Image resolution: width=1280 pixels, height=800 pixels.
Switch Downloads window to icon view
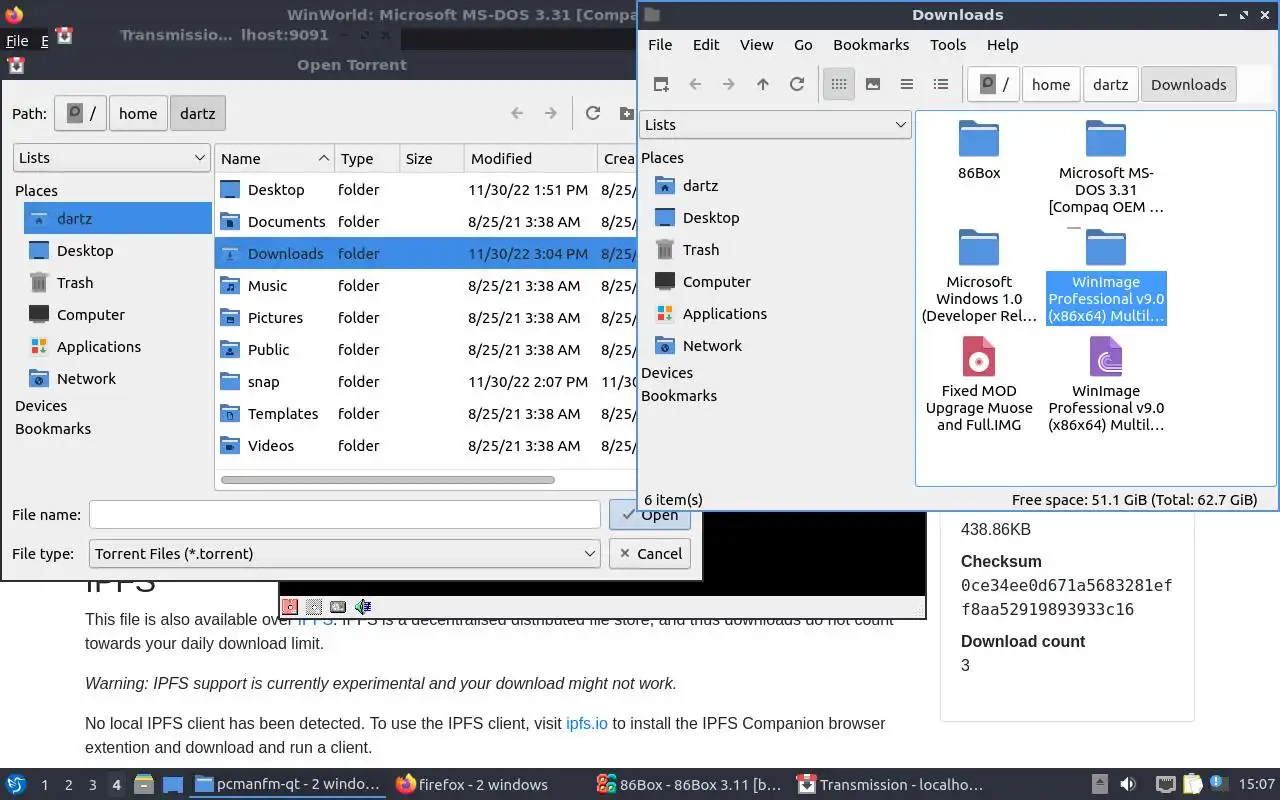[839, 84]
